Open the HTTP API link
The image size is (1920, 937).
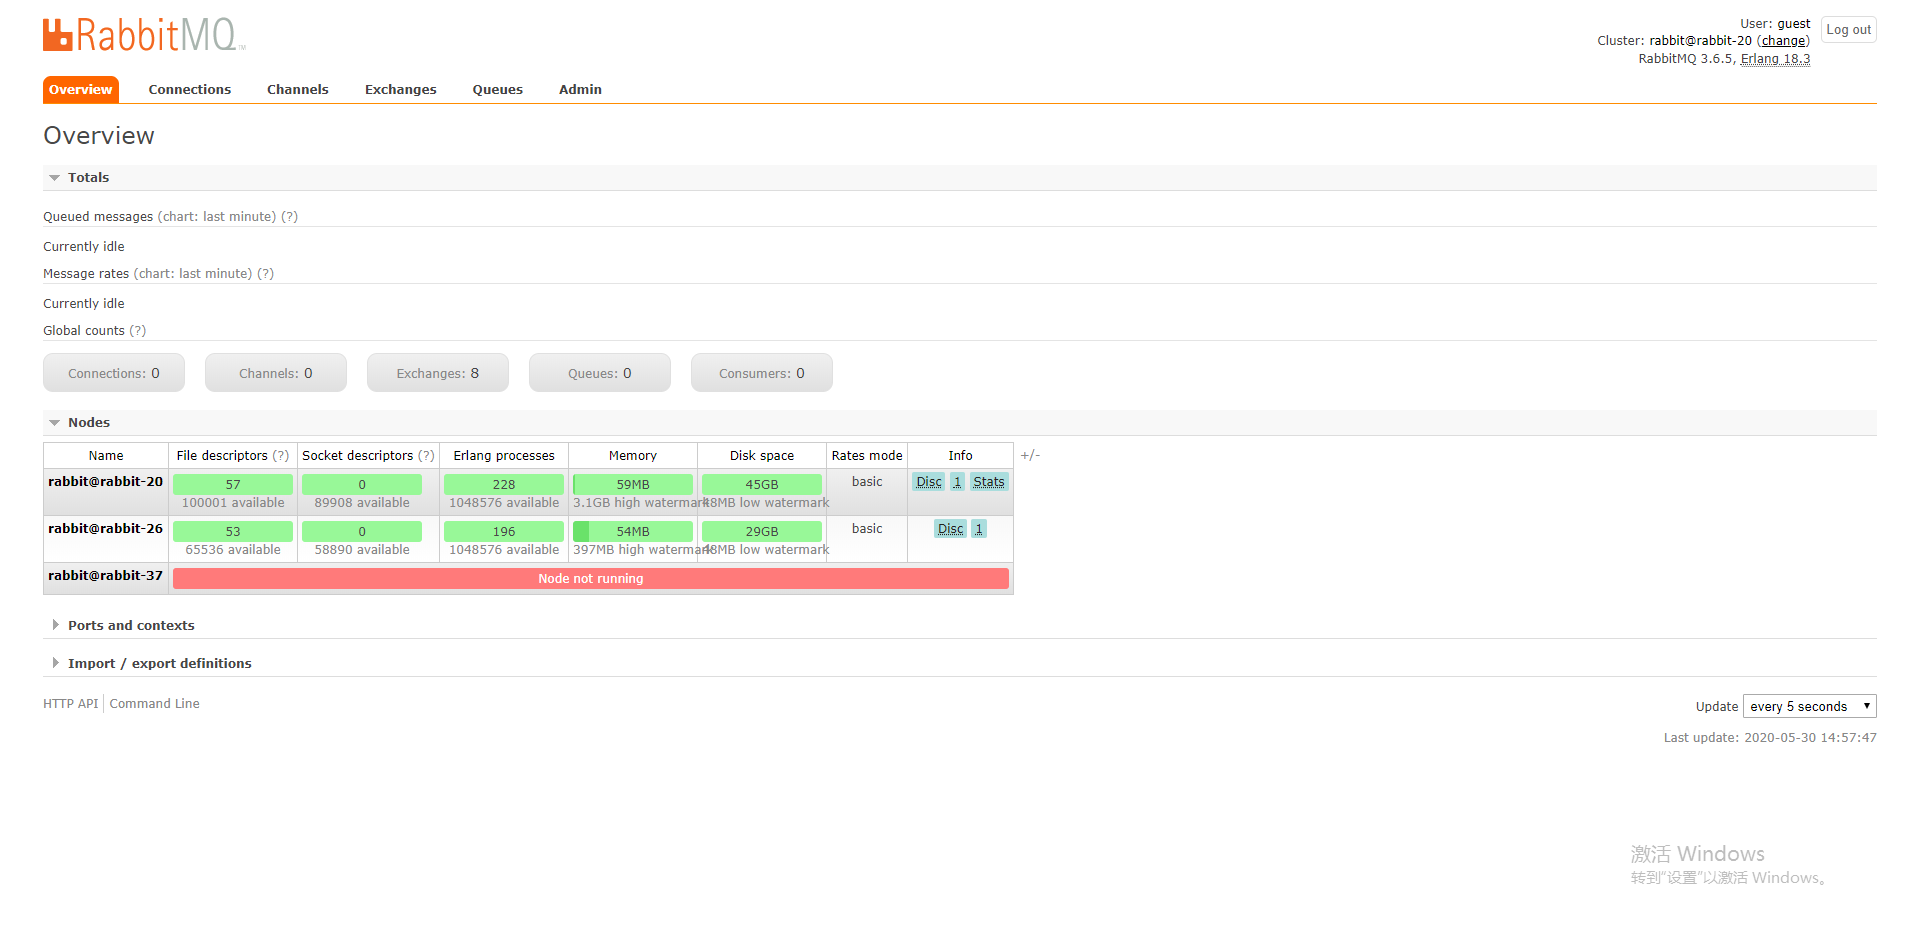[x=71, y=704]
